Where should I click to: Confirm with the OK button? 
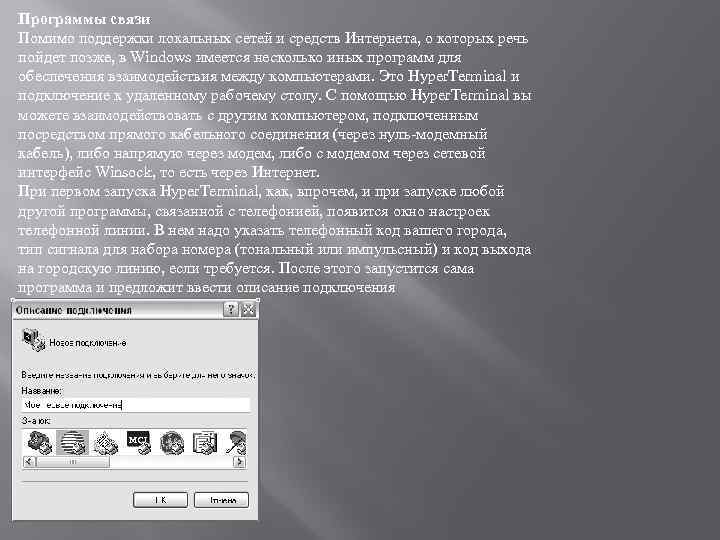coord(160,500)
